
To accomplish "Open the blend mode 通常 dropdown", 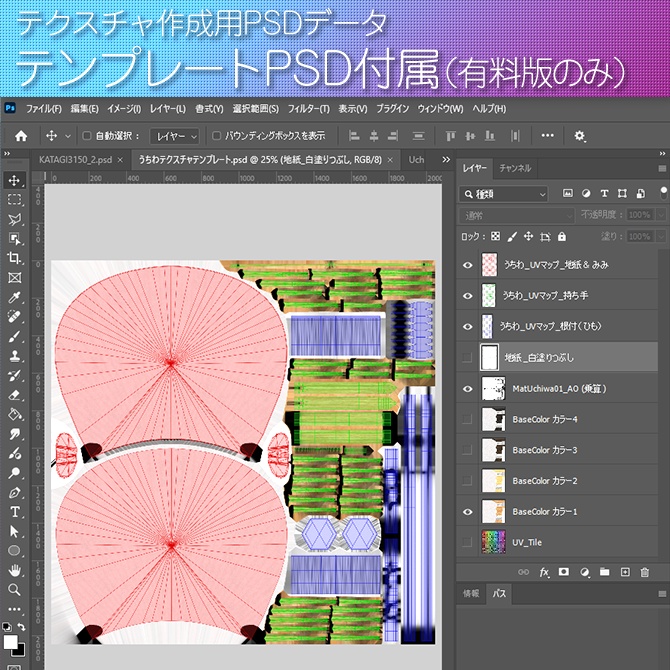I will (517, 216).
